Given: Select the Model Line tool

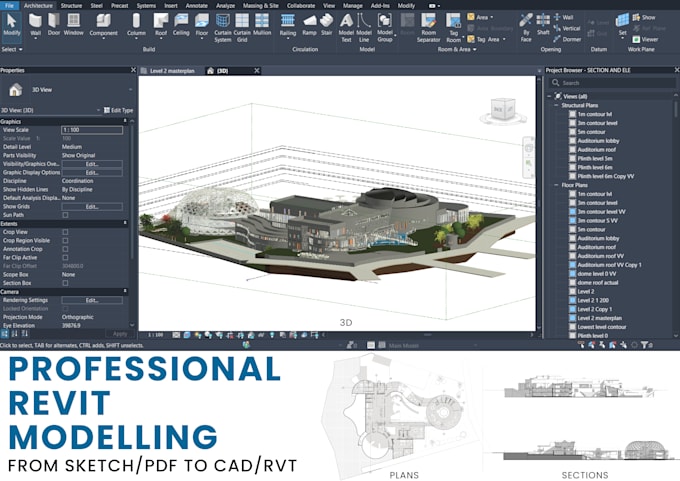Looking at the screenshot, I should 363,28.
